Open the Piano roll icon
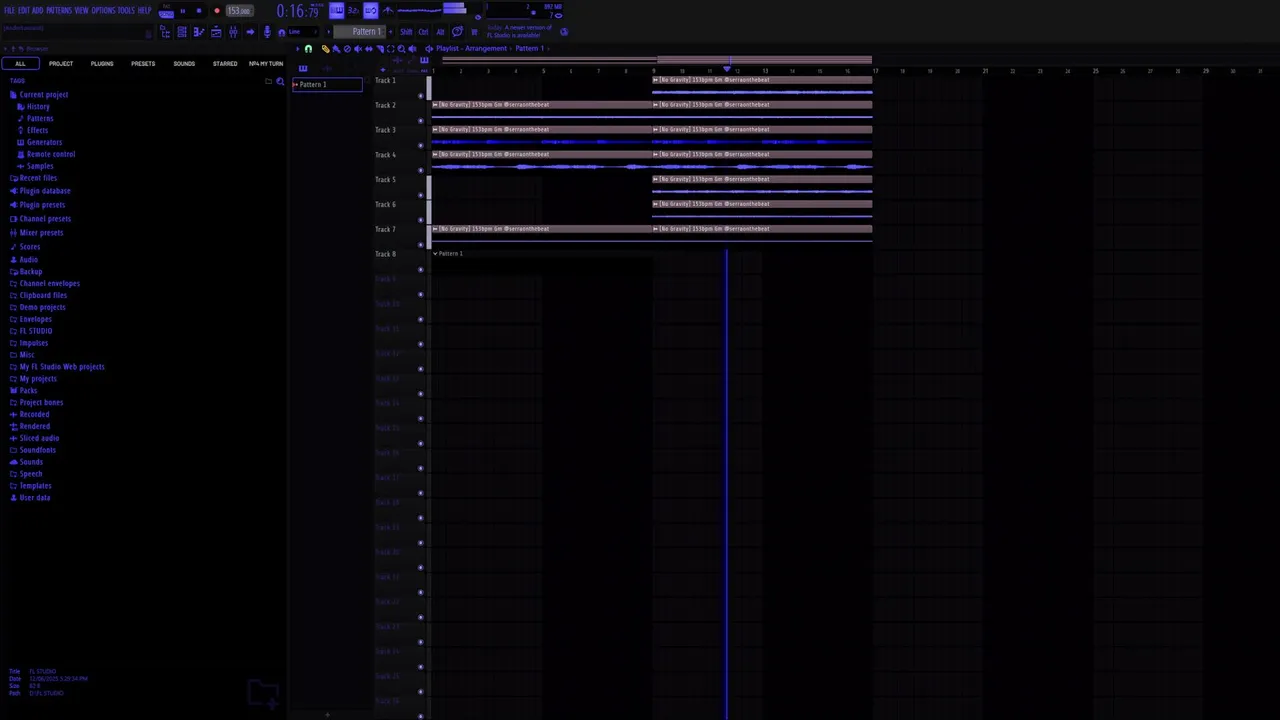This screenshot has height=720, width=1280. 199,32
